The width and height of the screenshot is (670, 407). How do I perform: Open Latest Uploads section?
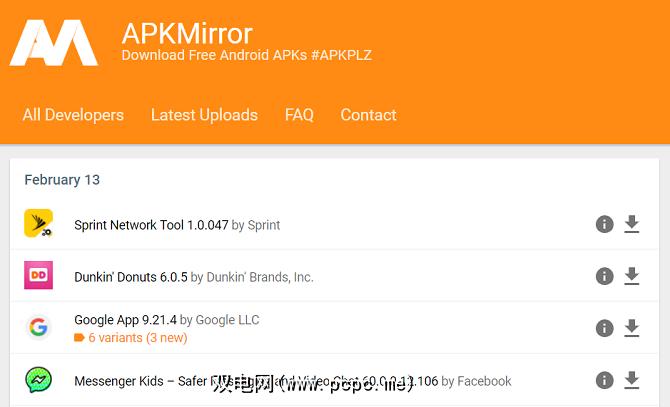point(204,115)
